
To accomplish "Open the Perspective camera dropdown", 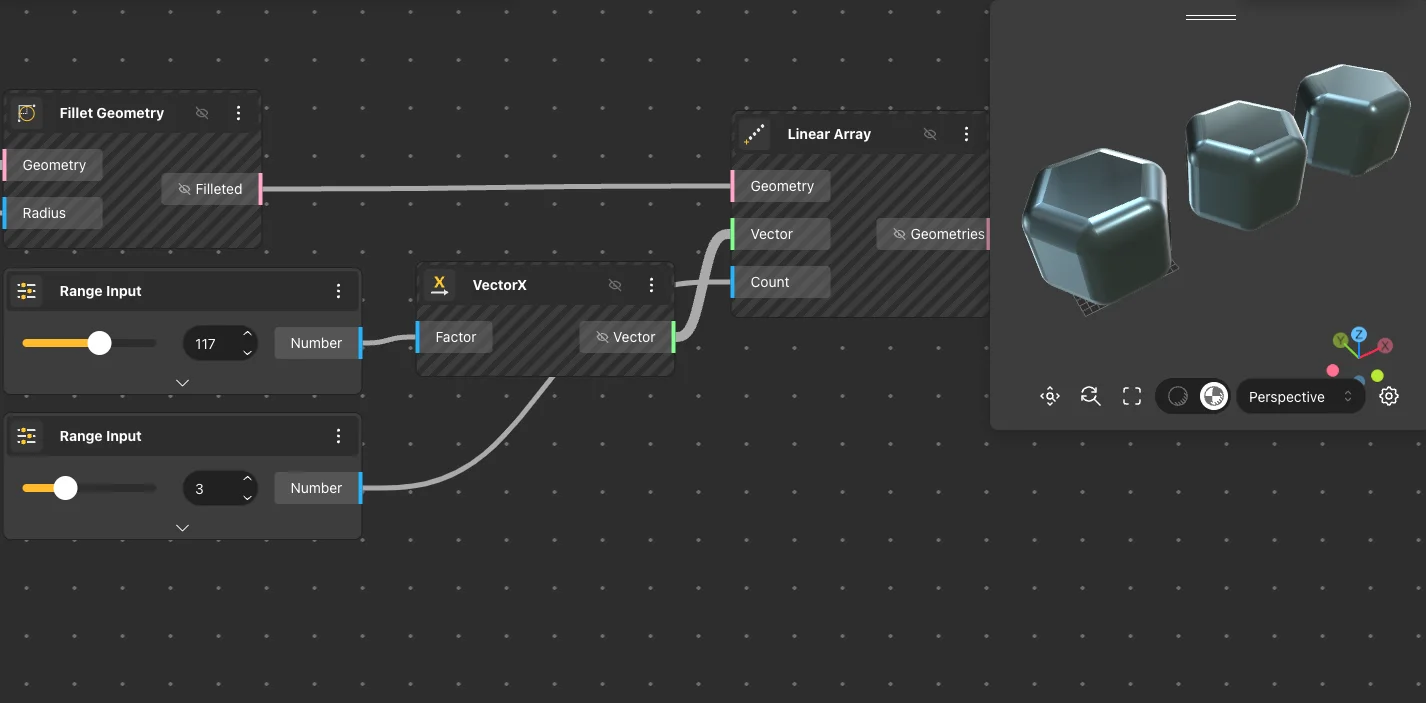I will click(1300, 397).
